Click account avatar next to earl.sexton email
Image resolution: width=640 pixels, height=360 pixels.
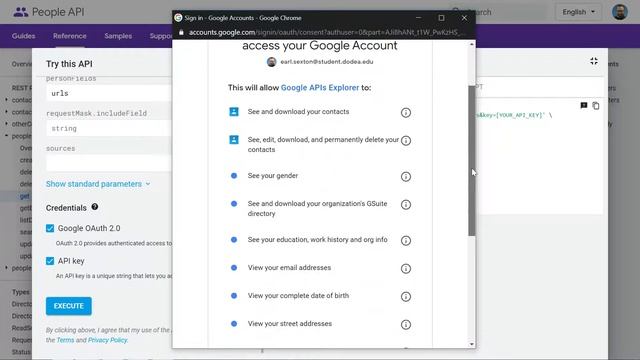pyautogui.click(x=271, y=62)
